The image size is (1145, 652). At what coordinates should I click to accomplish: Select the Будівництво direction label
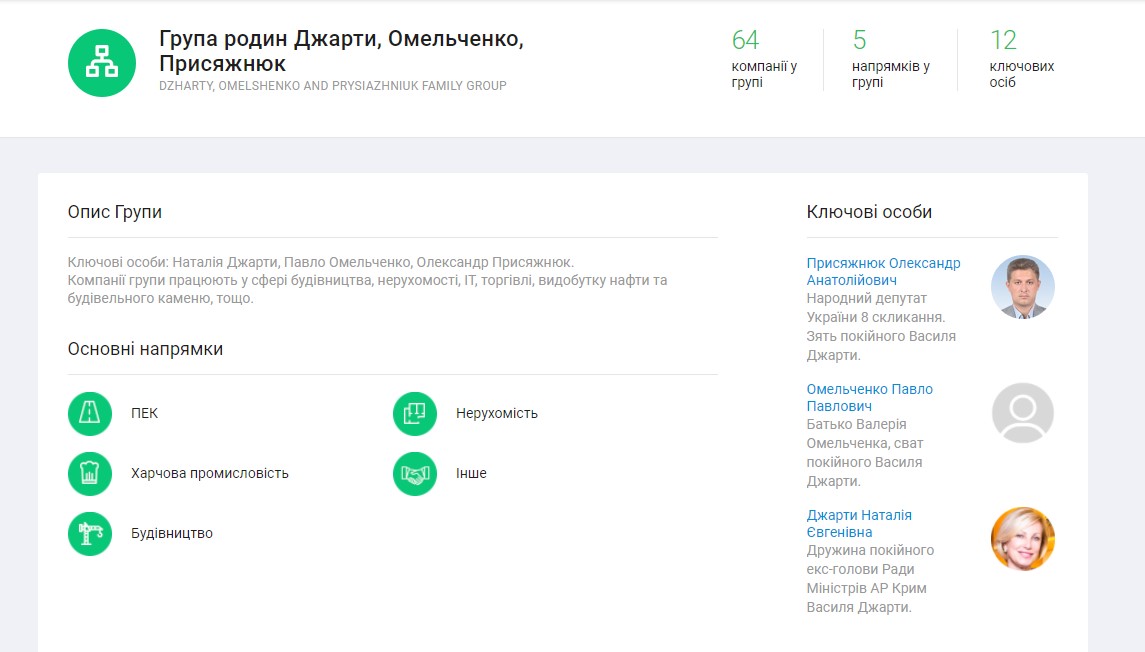pyautogui.click(x=171, y=534)
